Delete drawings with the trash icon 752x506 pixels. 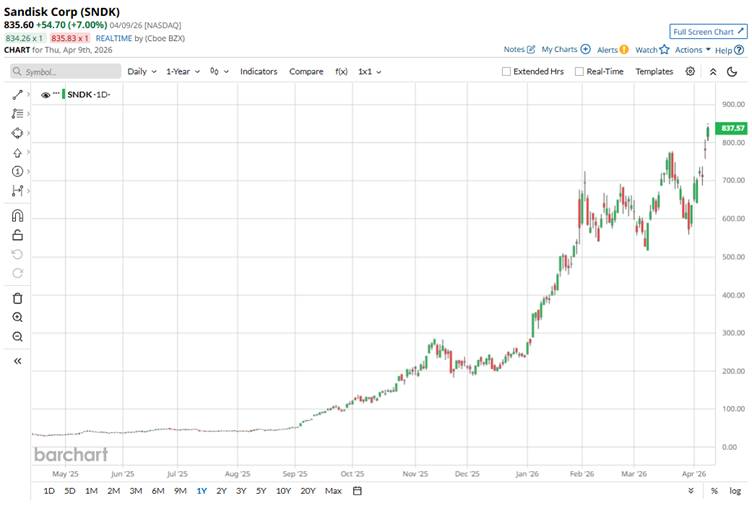coord(17,298)
